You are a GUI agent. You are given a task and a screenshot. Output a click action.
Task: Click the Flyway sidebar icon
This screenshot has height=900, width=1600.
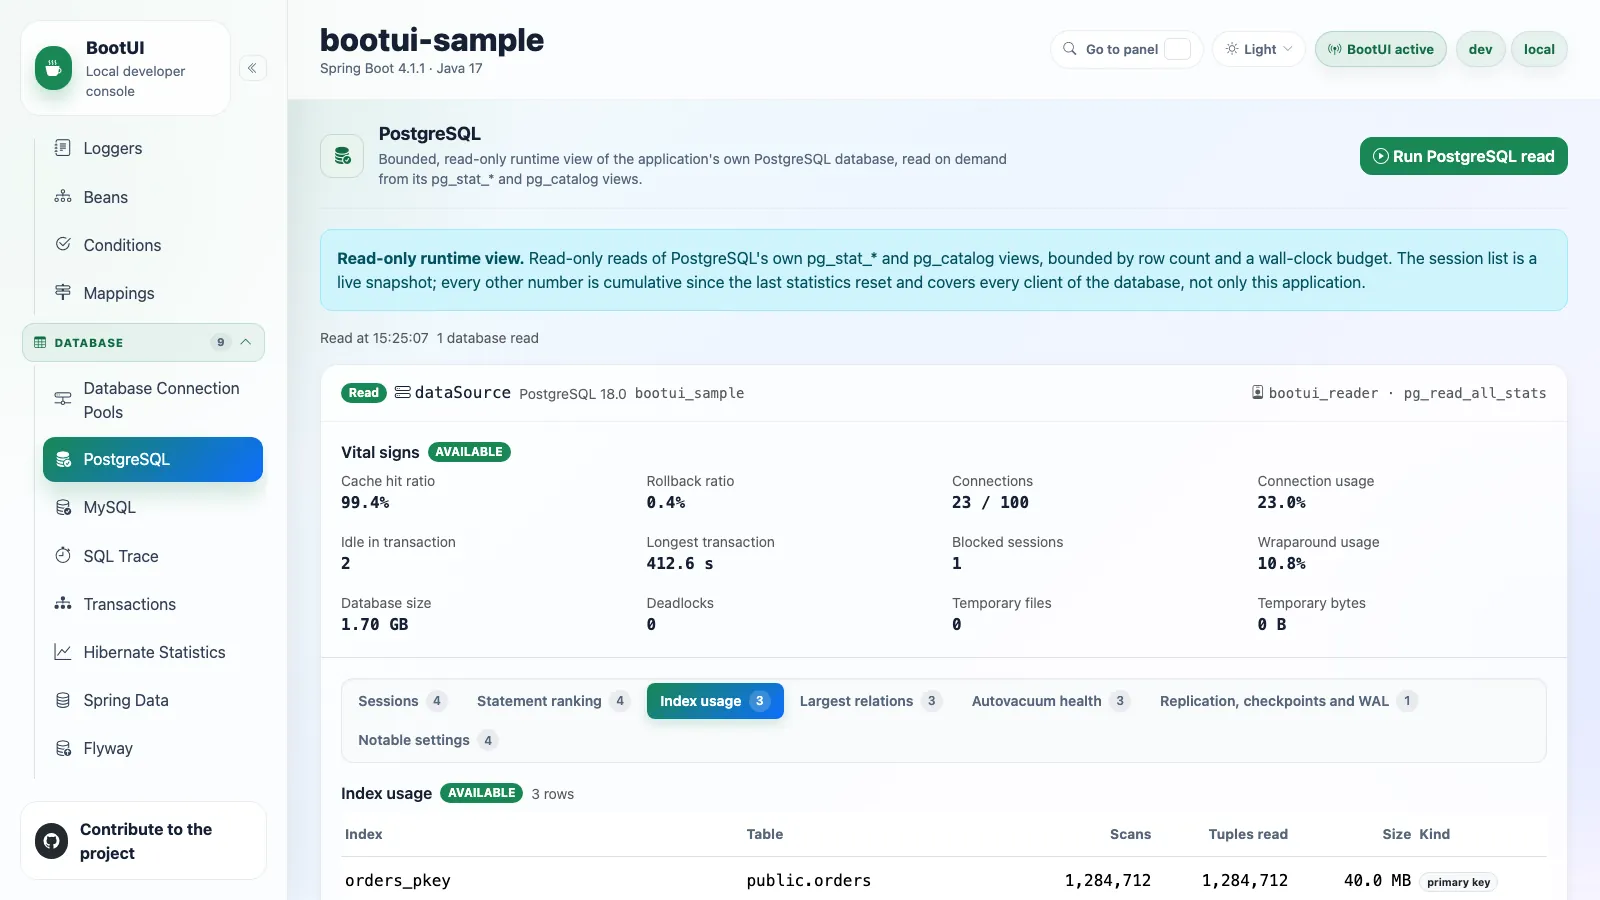tap(63, 748)
